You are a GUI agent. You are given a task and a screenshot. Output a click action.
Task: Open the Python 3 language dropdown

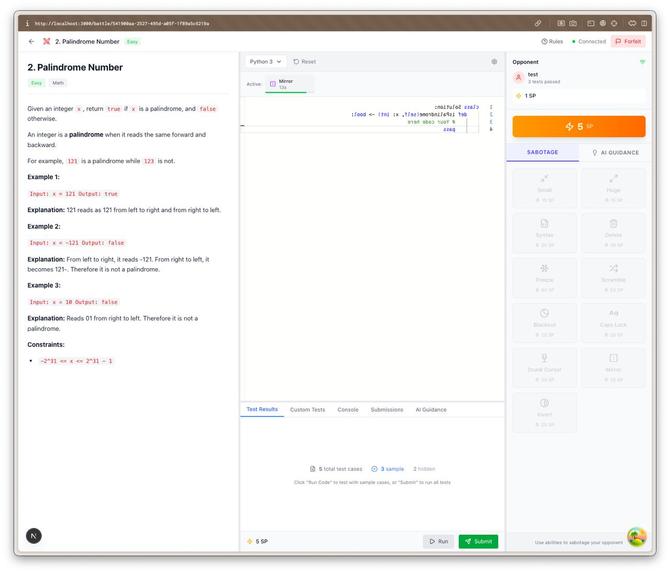click(x=265, y=62)
